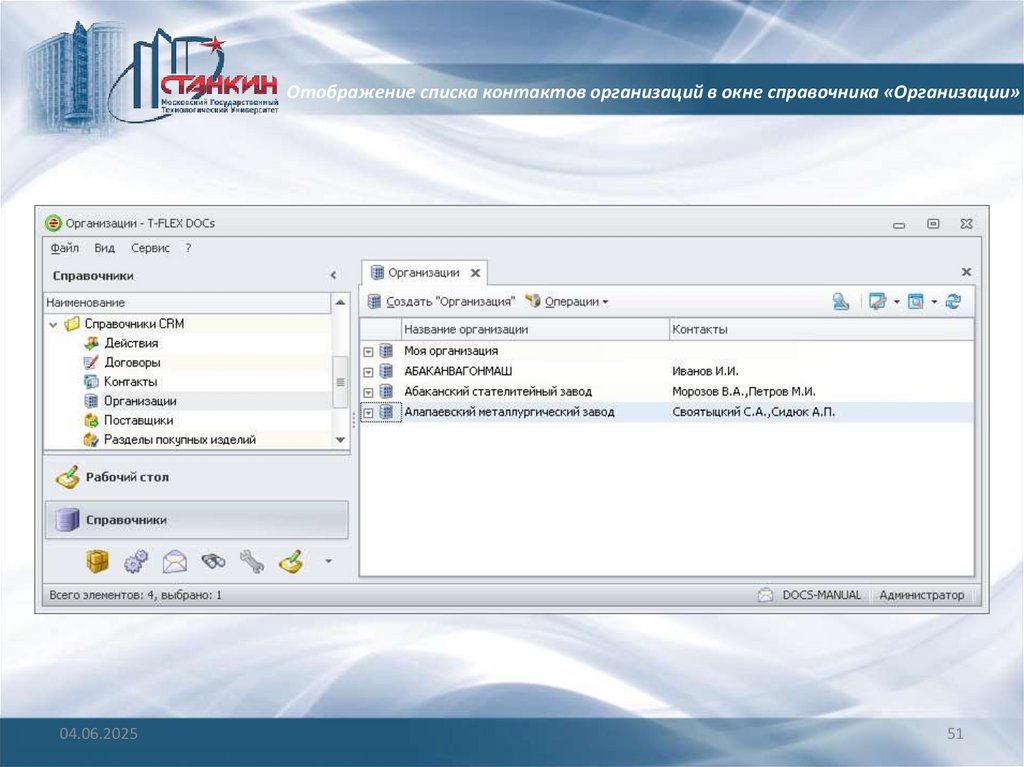Open the Сервис menu

(150, 248)
